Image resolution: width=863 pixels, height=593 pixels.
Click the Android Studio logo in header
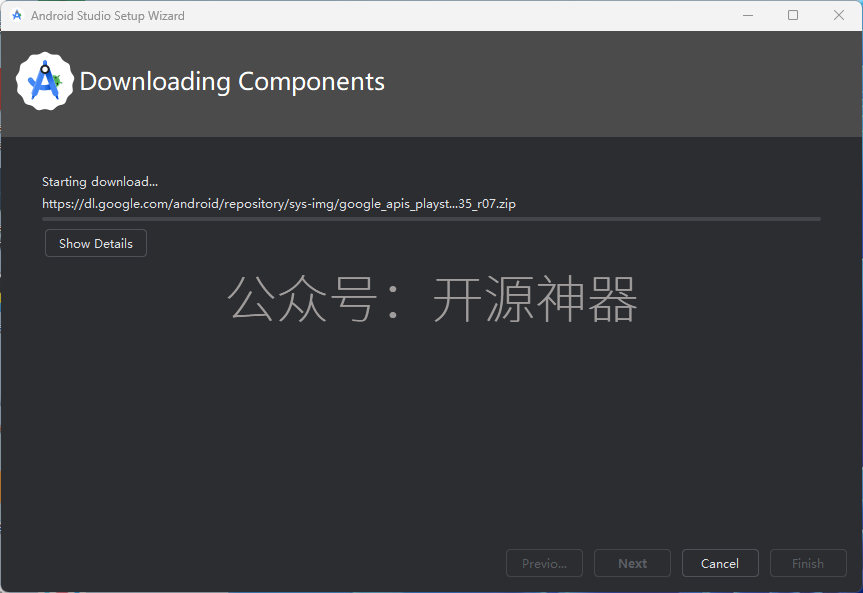pos(45,81)
